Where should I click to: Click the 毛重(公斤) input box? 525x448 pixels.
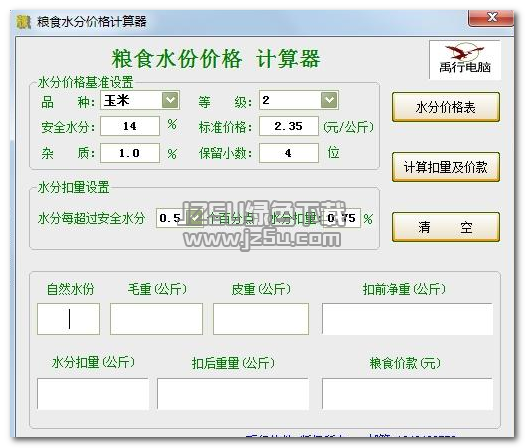[156, 319]
